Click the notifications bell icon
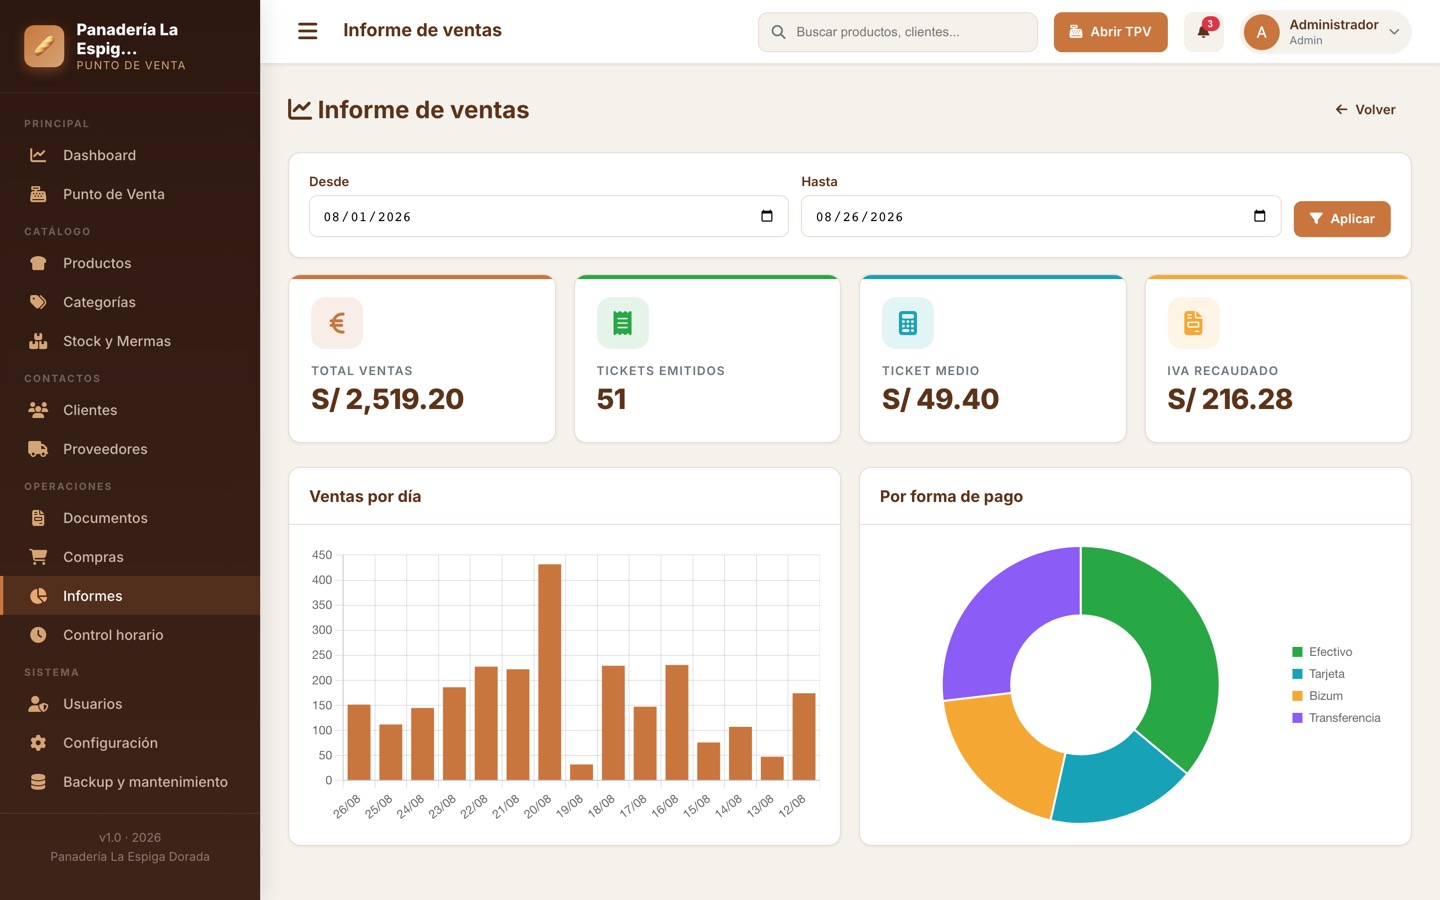The width and height of the screenshot is (1440, 900). [x=1203, y=32]
